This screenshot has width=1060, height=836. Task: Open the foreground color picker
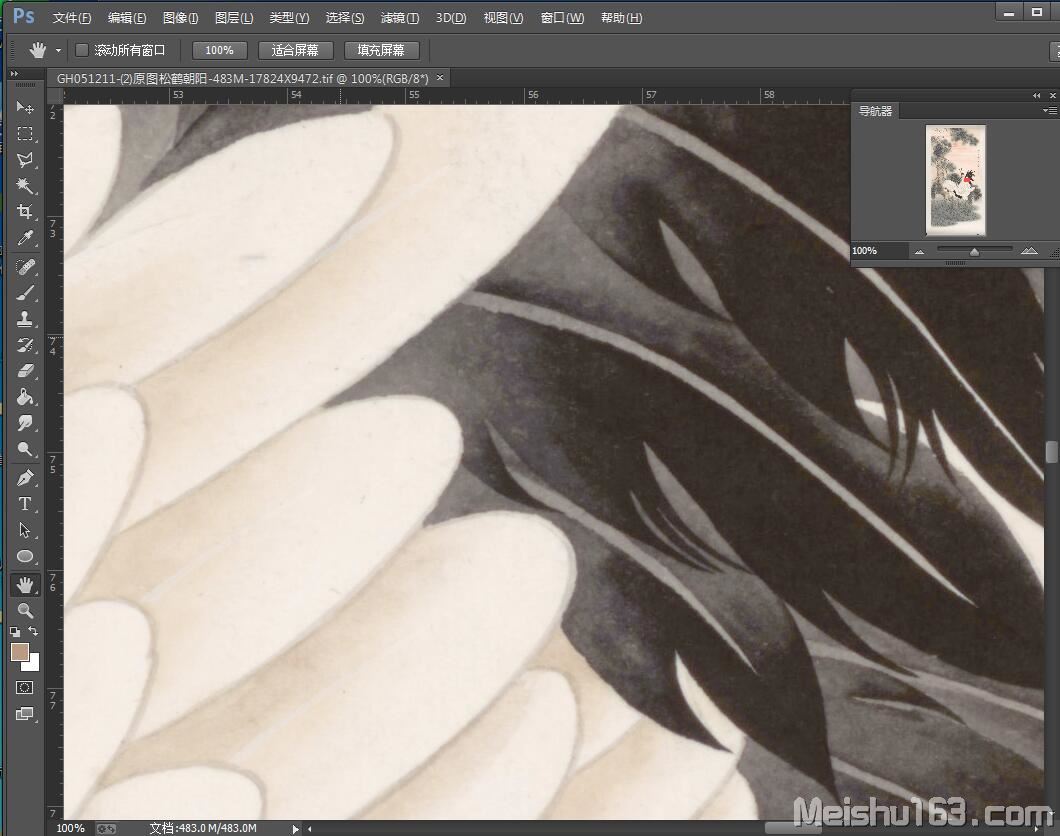[20, 652]
